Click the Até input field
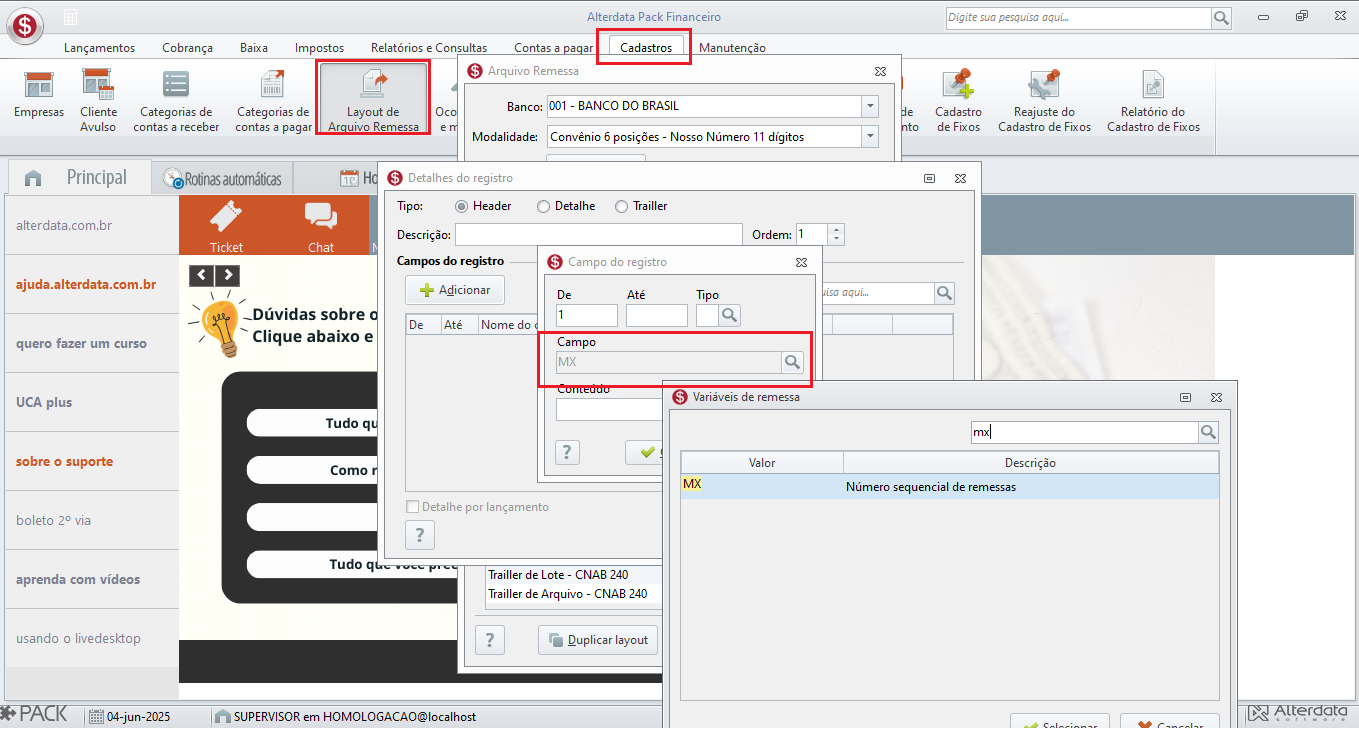 coord(657,315)
